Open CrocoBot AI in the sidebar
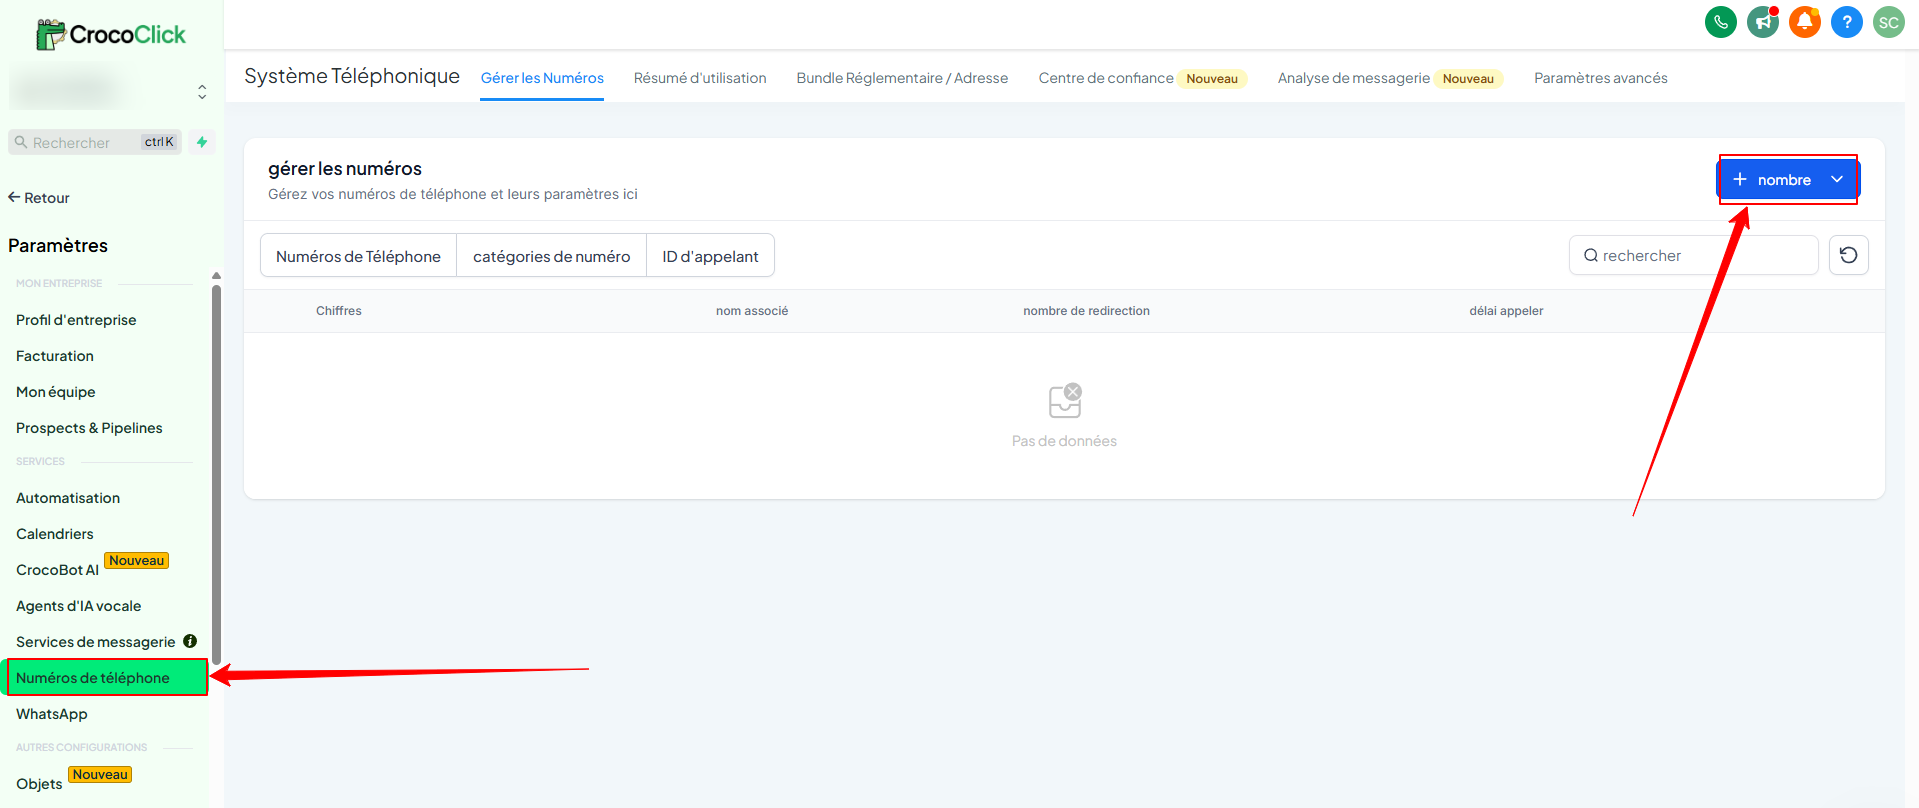Viewport: 1919px width, 808px height. pyautogui.click(x=57, y=570)
